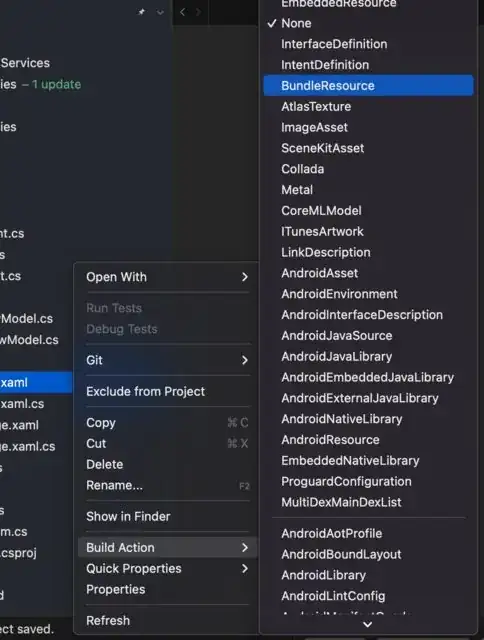484x640 pixels.
Task: Choose MultiDexMainDexList option
Action: 368,502
